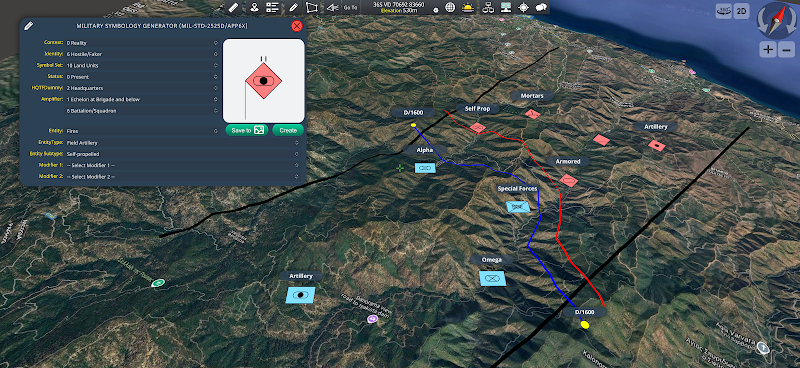Open the layers list icon
Image resolution: width=800 pixels, height=368 pixels.
click(x=273, y=7)
